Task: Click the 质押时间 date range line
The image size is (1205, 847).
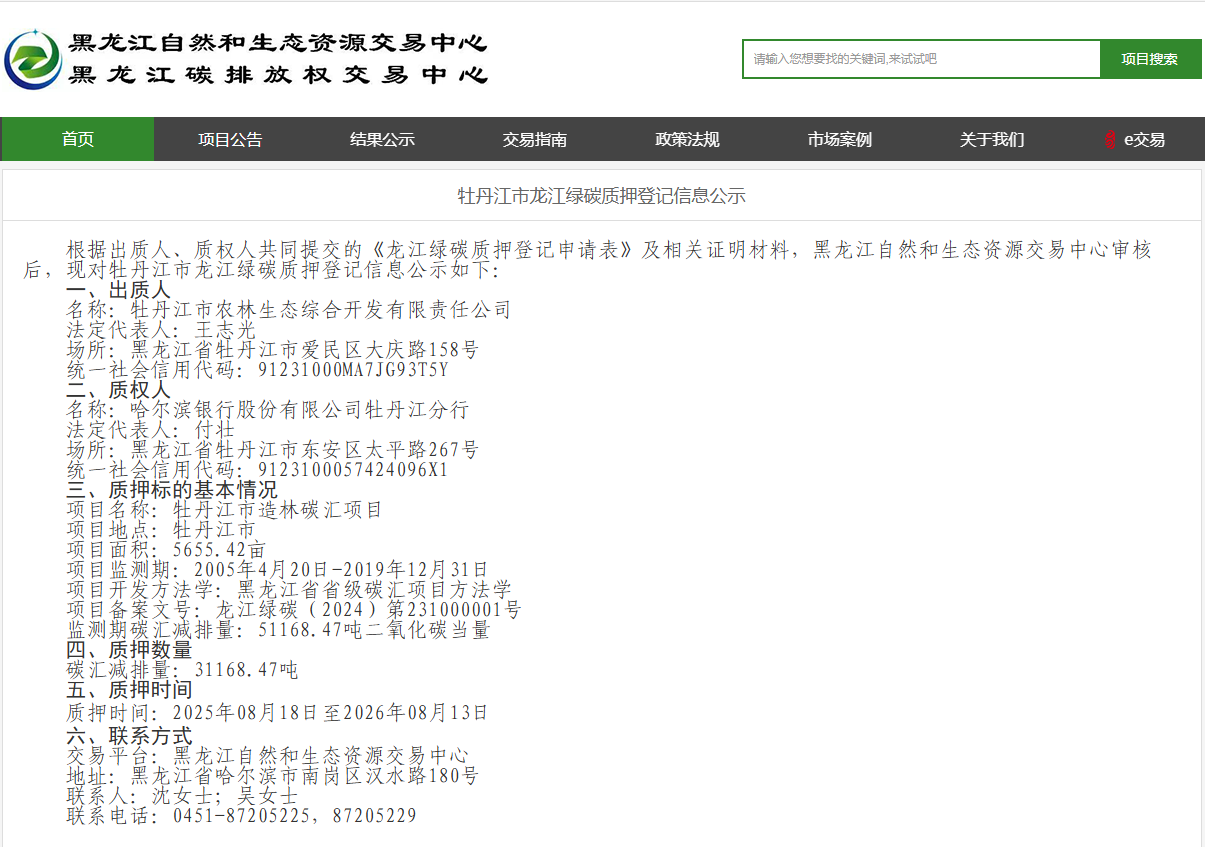Action: click(277, 713)
